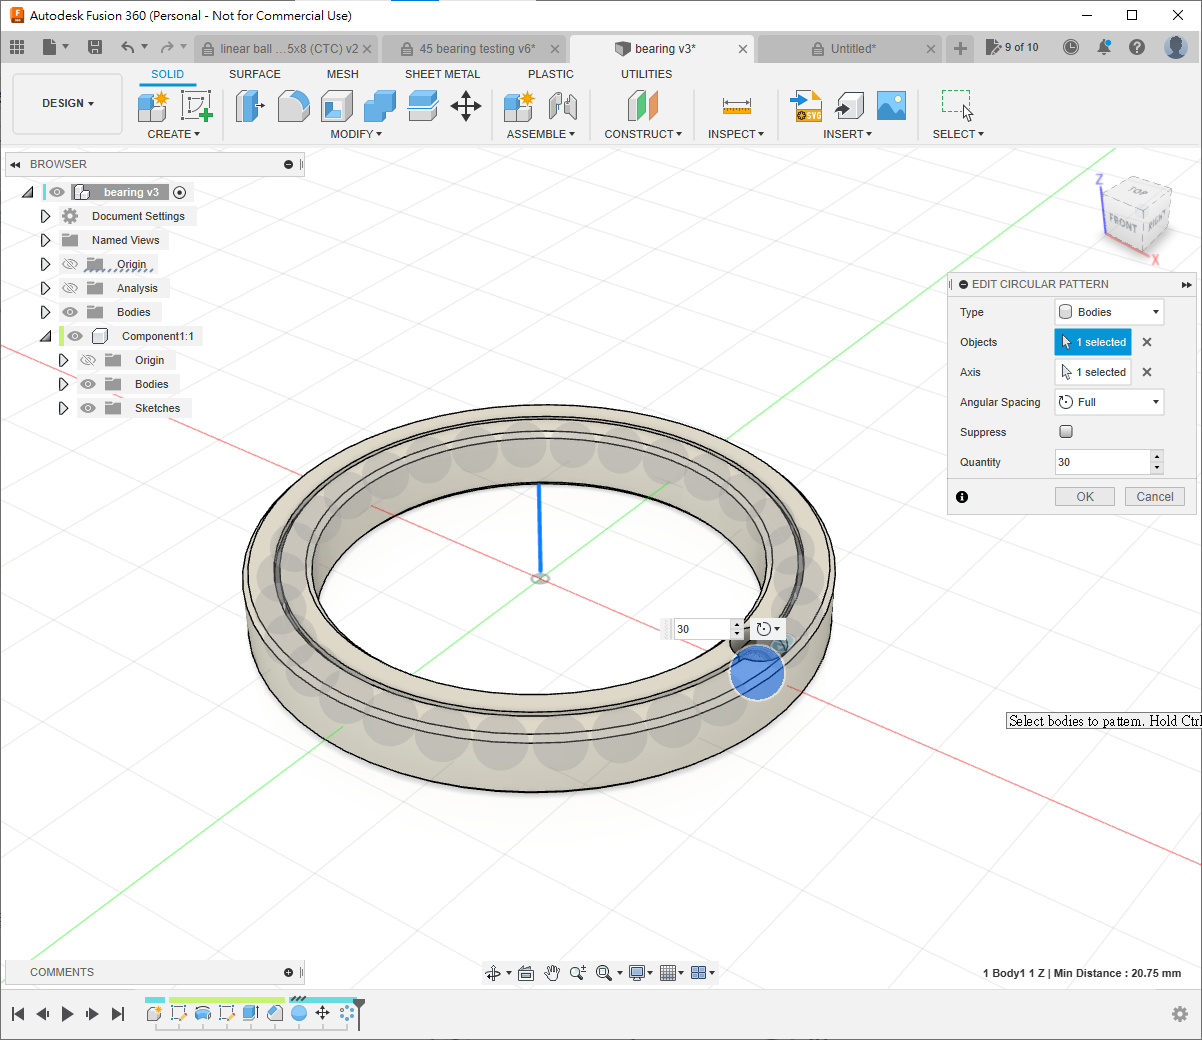Screen dimensions: 1202x1040
Task: Click the timeline play button
Action: click(67, 1014)
